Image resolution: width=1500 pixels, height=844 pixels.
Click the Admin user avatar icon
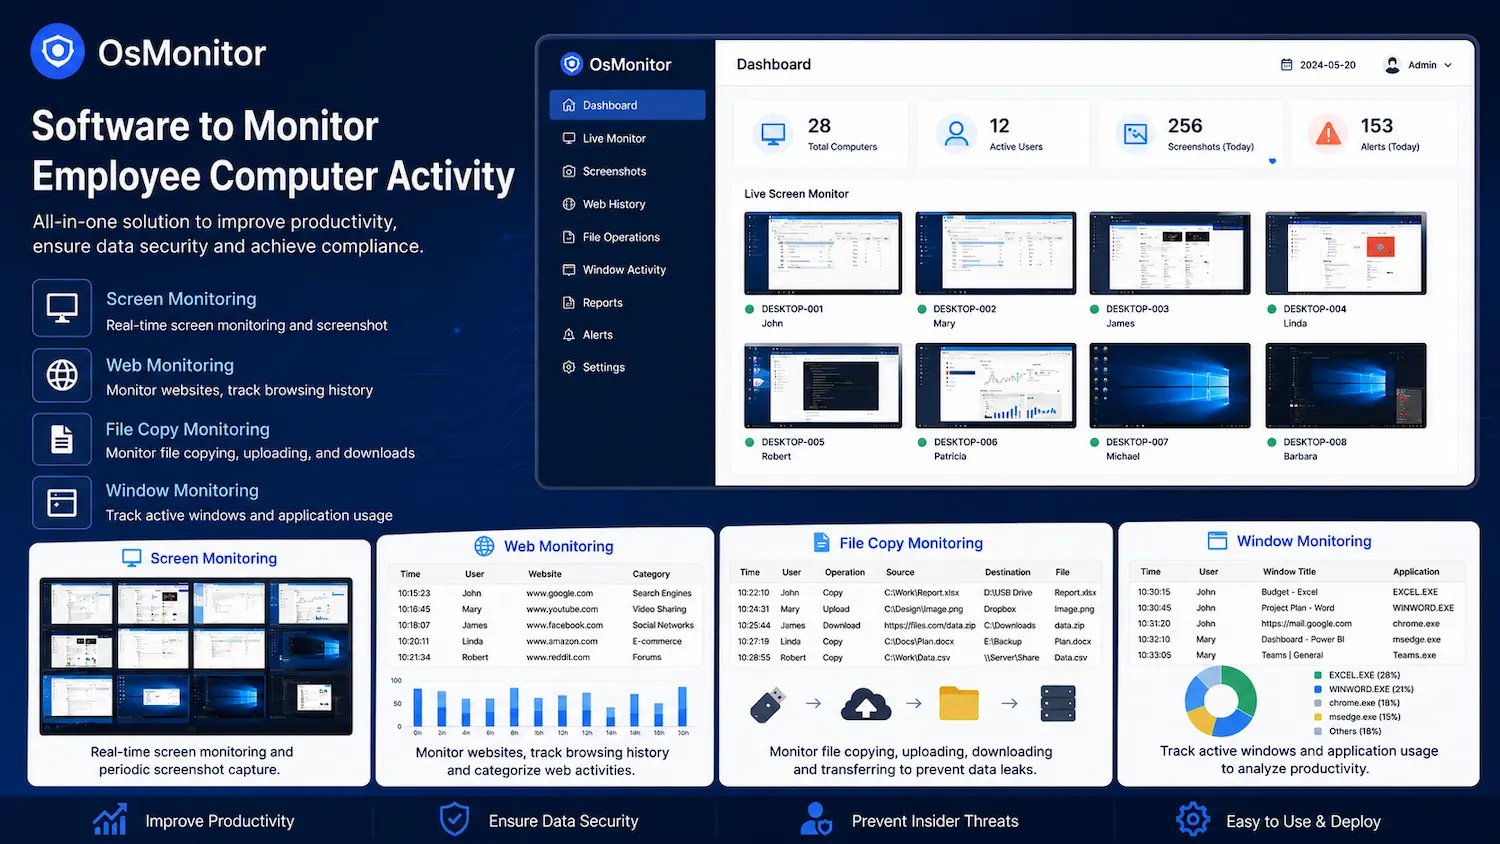tap(1392, 65)
